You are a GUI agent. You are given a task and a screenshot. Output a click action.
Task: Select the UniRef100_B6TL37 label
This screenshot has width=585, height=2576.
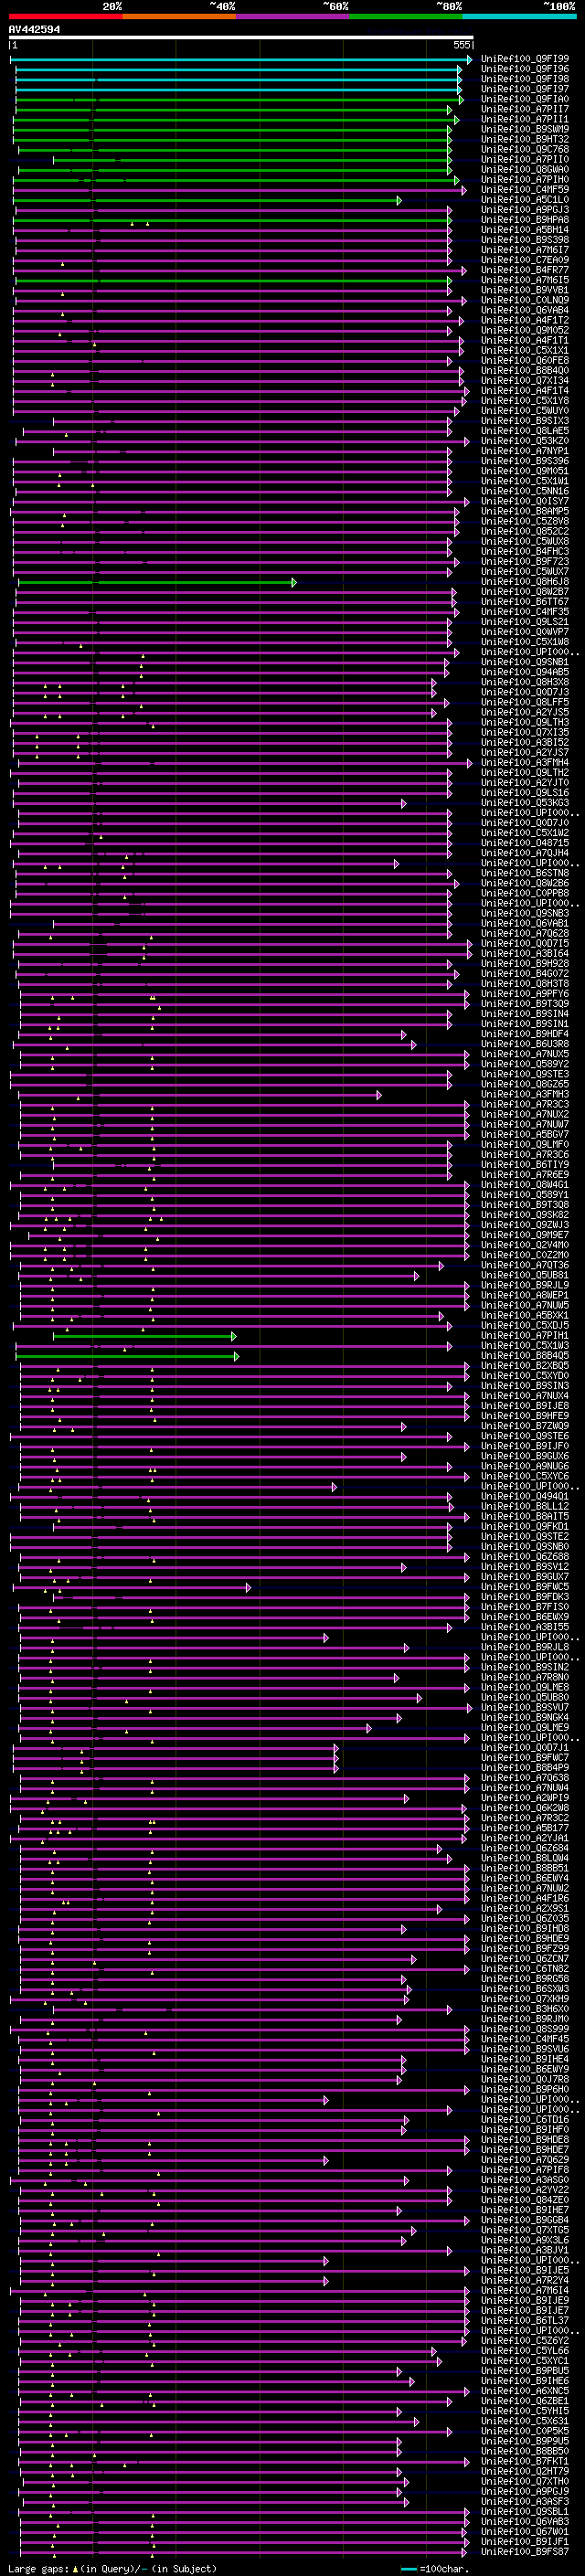click(x=525, y=2320)
